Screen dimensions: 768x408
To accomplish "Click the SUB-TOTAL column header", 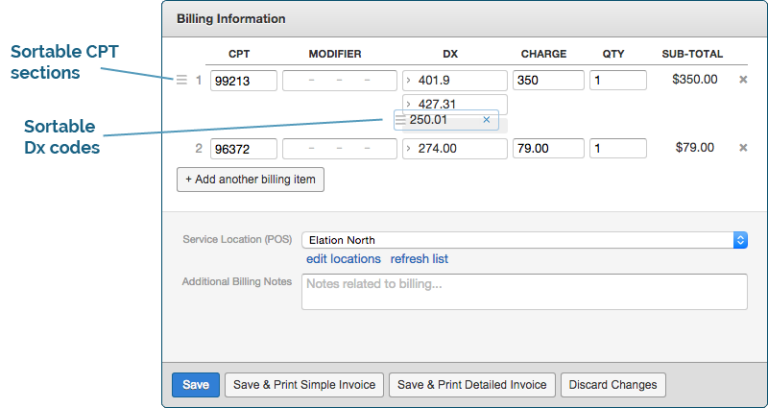I will (x=692, y=54).
